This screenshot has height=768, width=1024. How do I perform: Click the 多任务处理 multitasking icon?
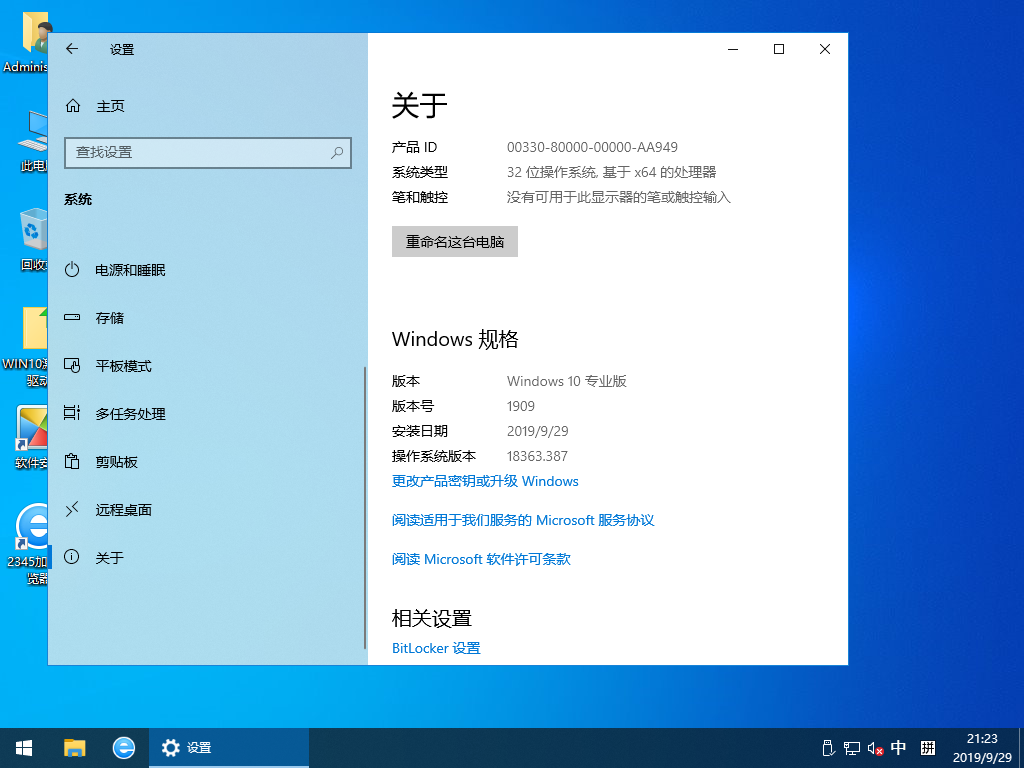click(71, 413)
